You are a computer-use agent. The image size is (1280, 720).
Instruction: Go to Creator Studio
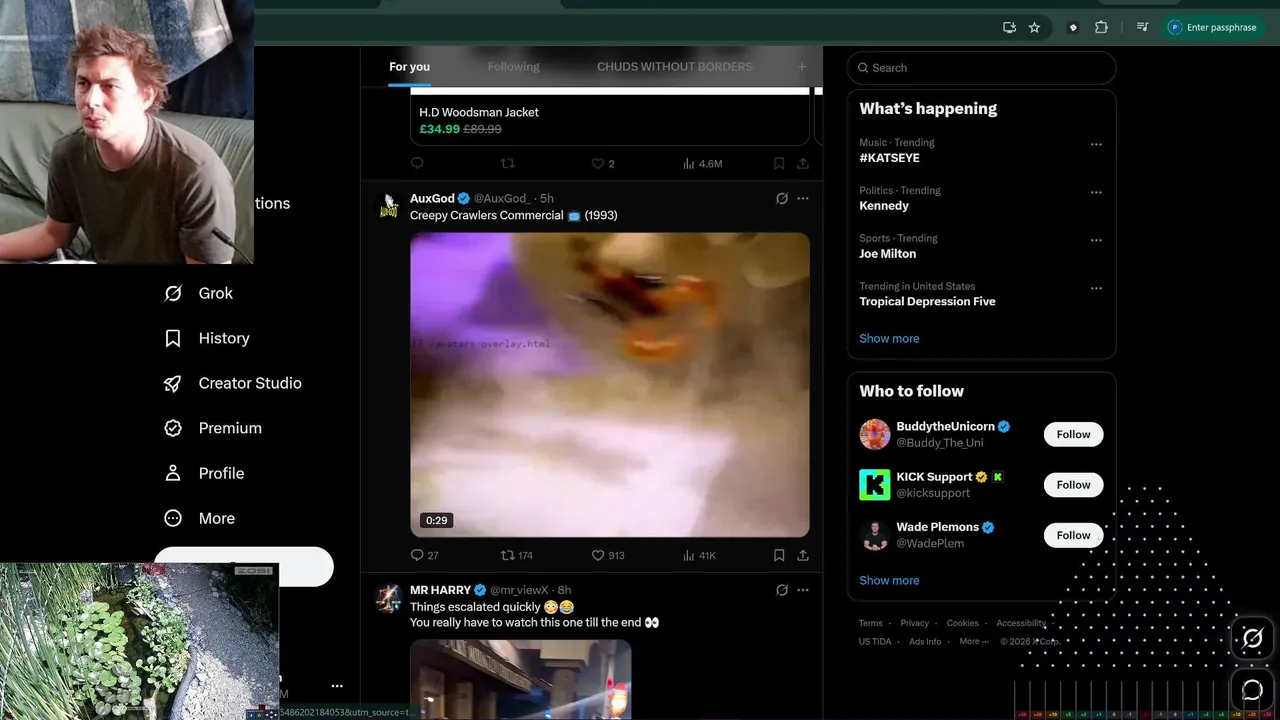[x=233, y=383]
